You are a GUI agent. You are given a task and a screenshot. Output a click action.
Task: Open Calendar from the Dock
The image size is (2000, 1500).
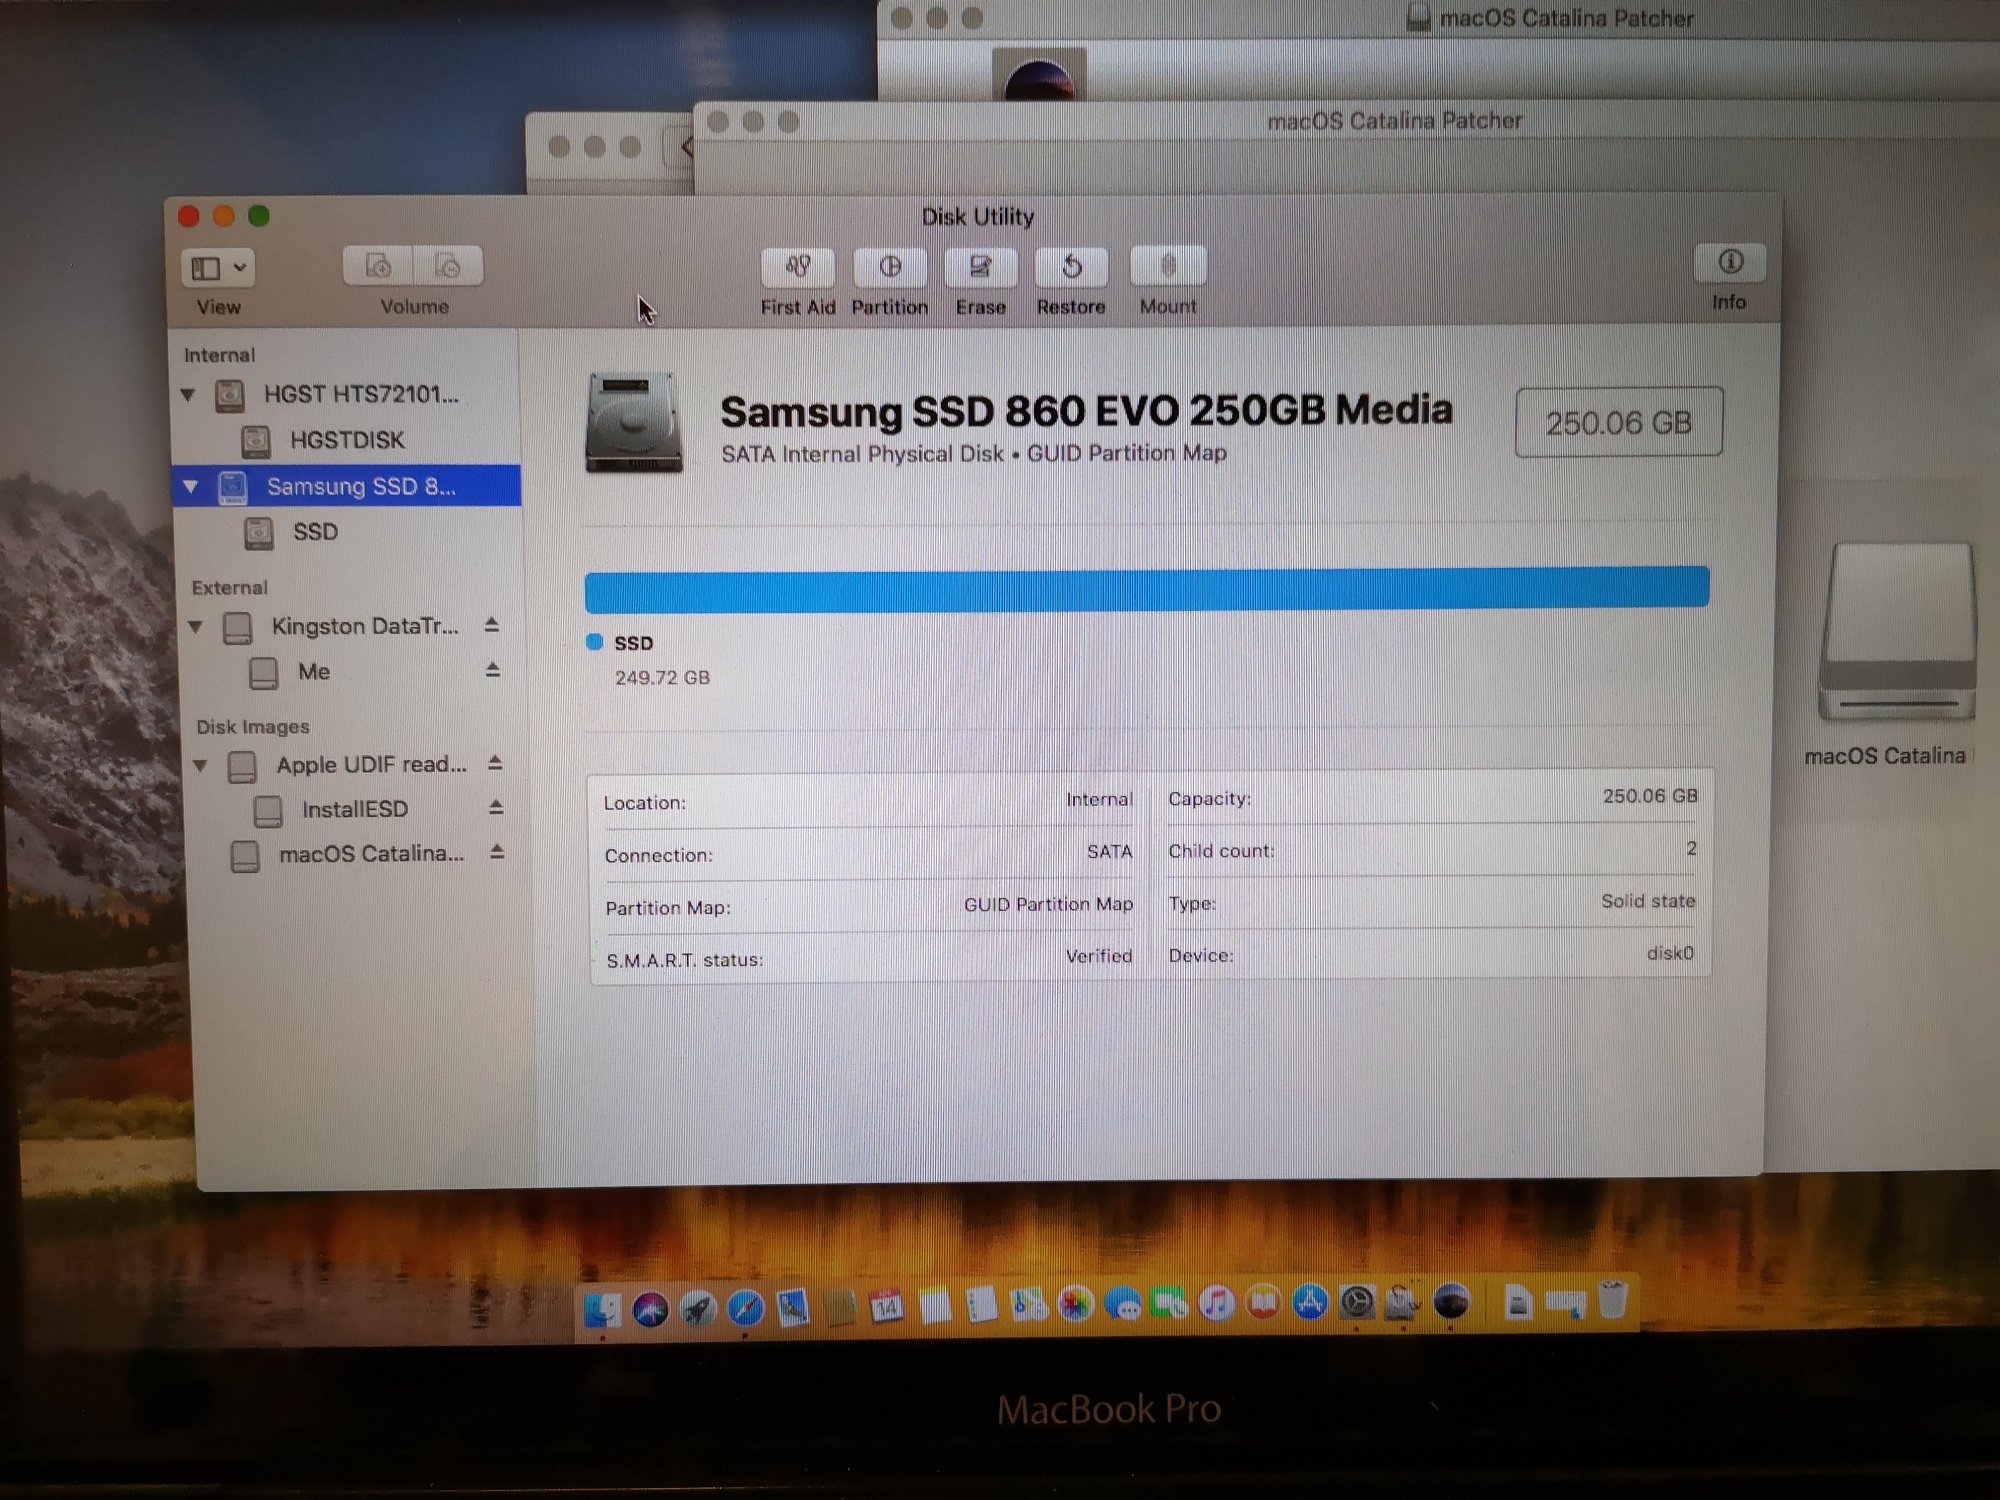point(887,1306)
